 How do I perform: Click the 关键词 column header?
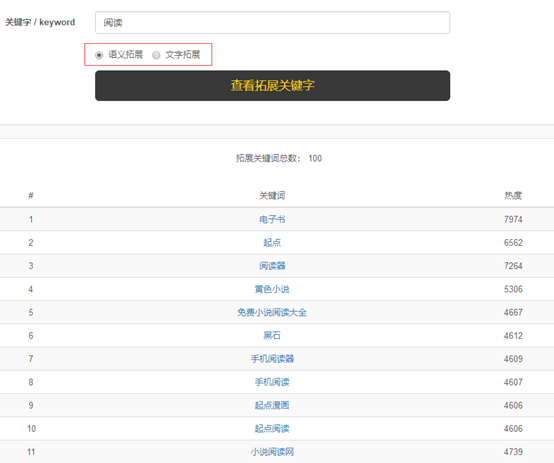coord(272,195)
